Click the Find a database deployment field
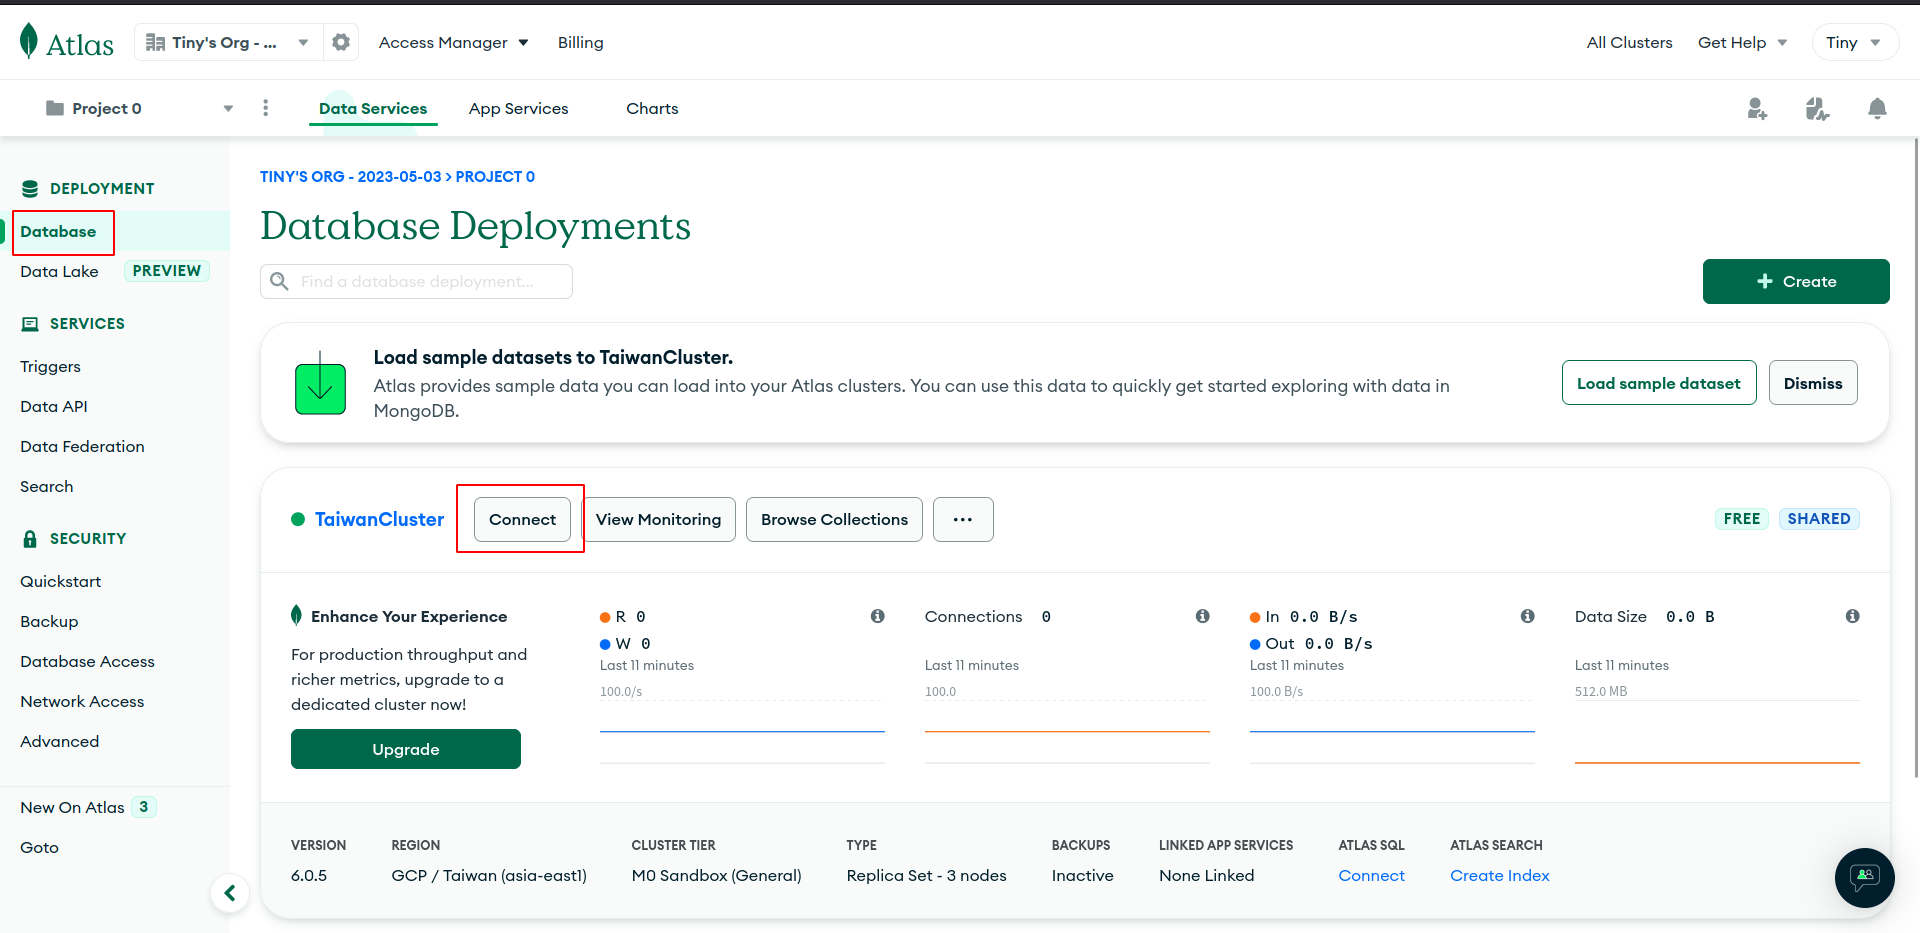The height and width of the screenshot is (933, 1920). coord(416,282)
